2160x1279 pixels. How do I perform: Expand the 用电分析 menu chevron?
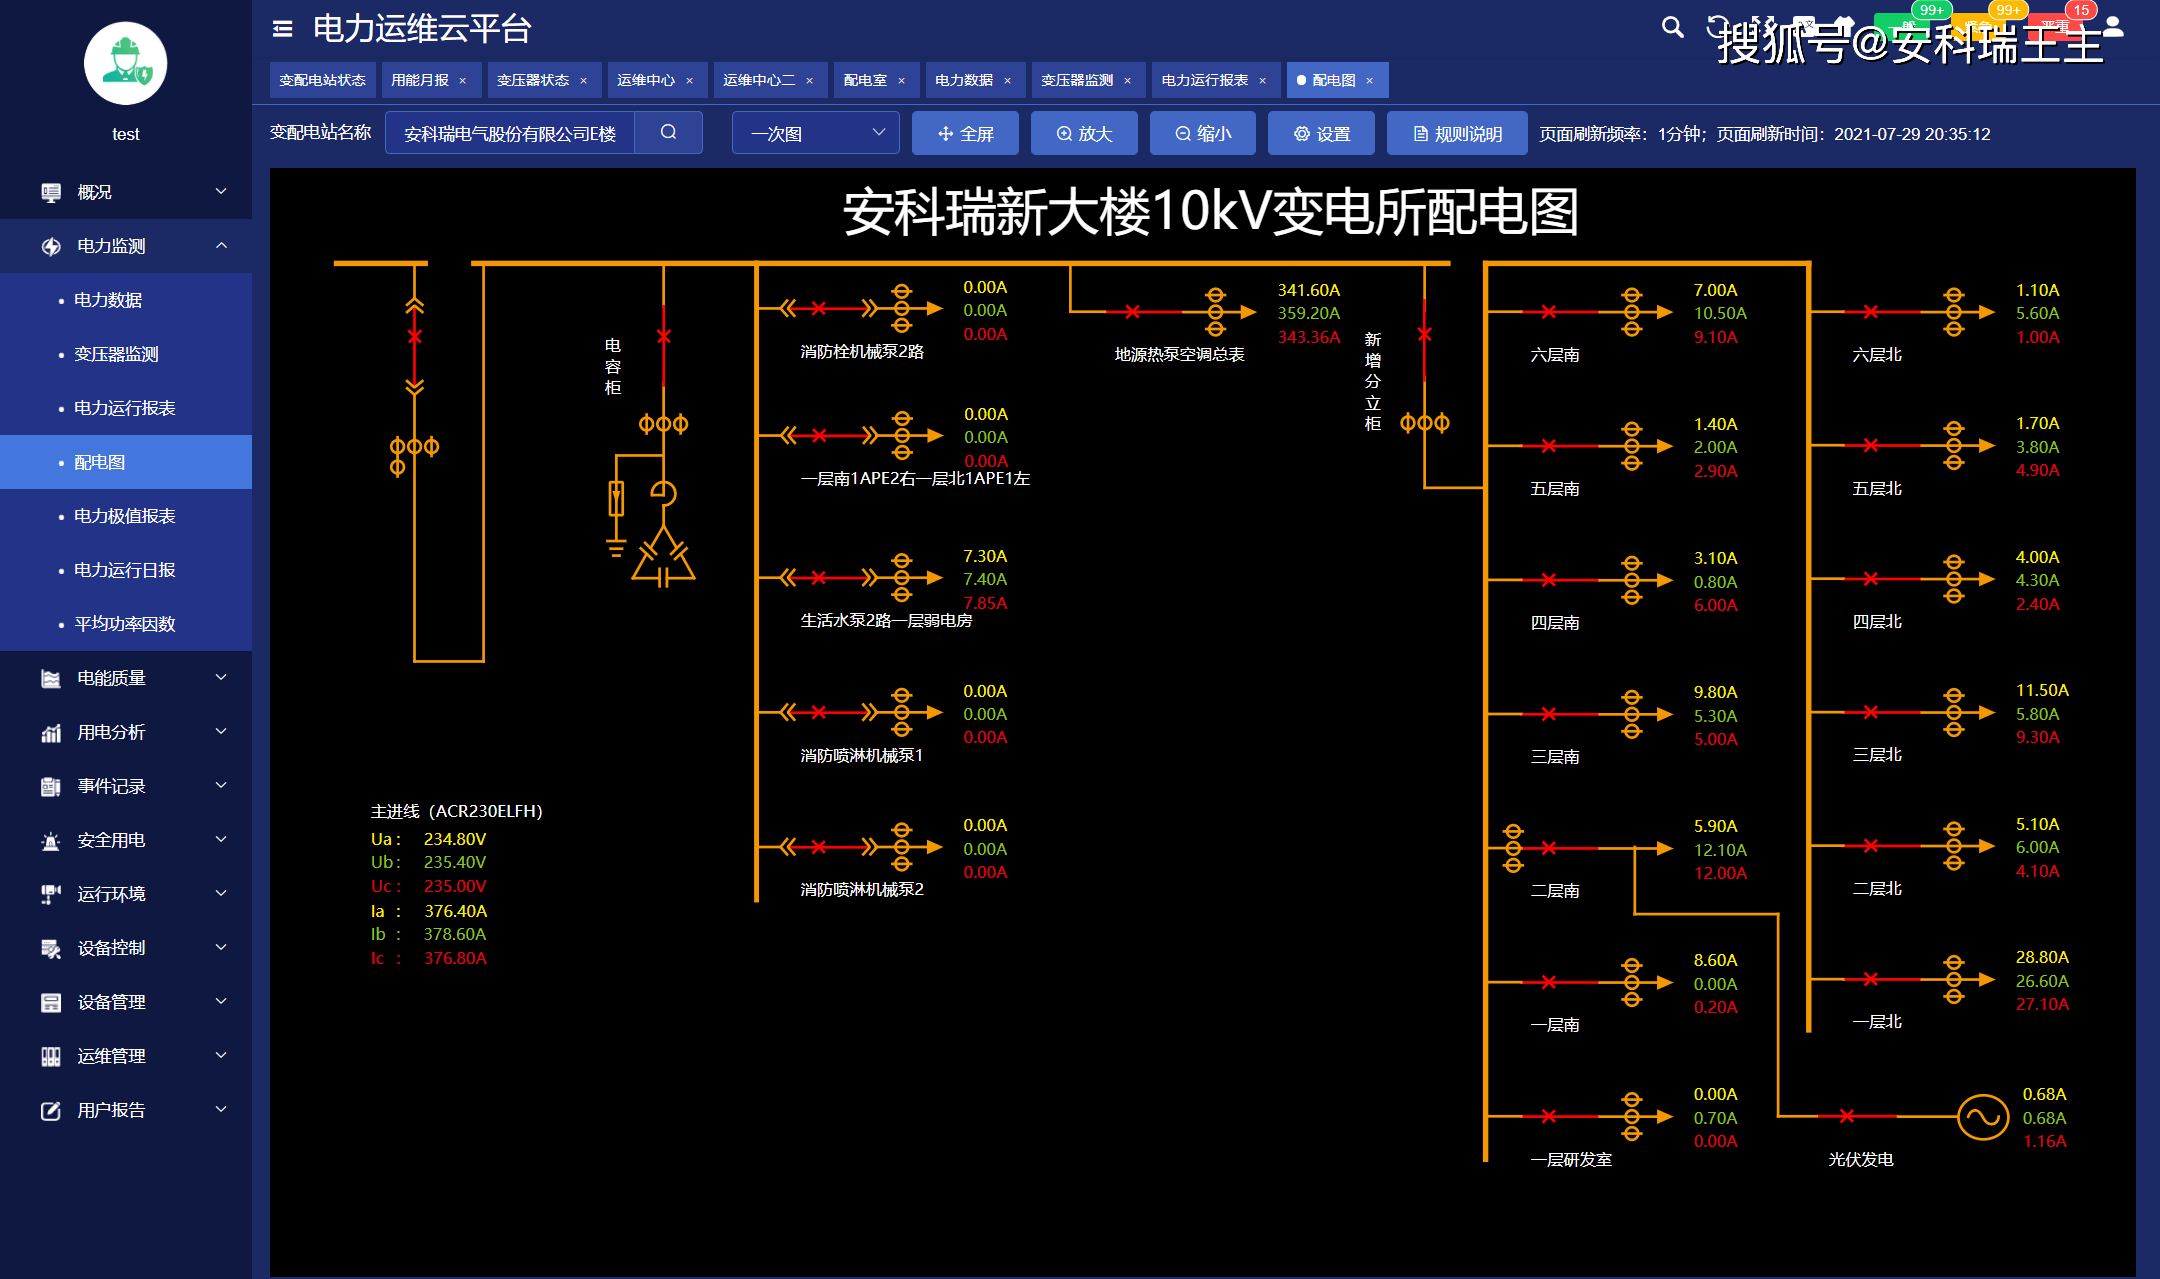click(x=221, y=731)
